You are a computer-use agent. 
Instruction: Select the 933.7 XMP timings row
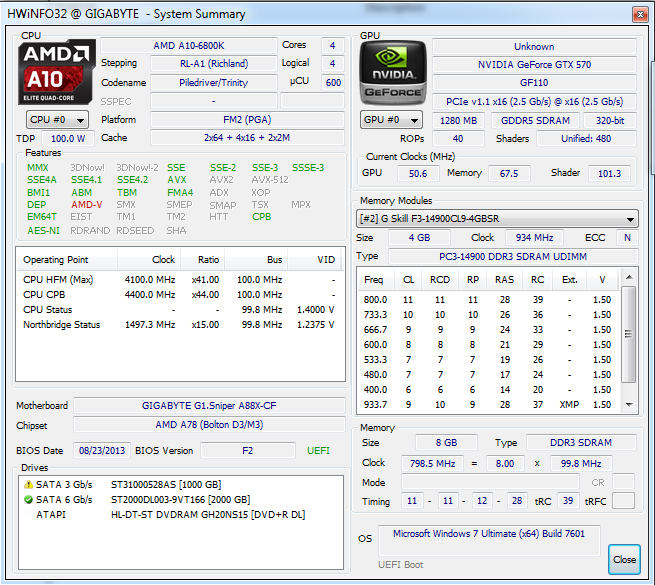pyautogui.click(x=488, y=405)
